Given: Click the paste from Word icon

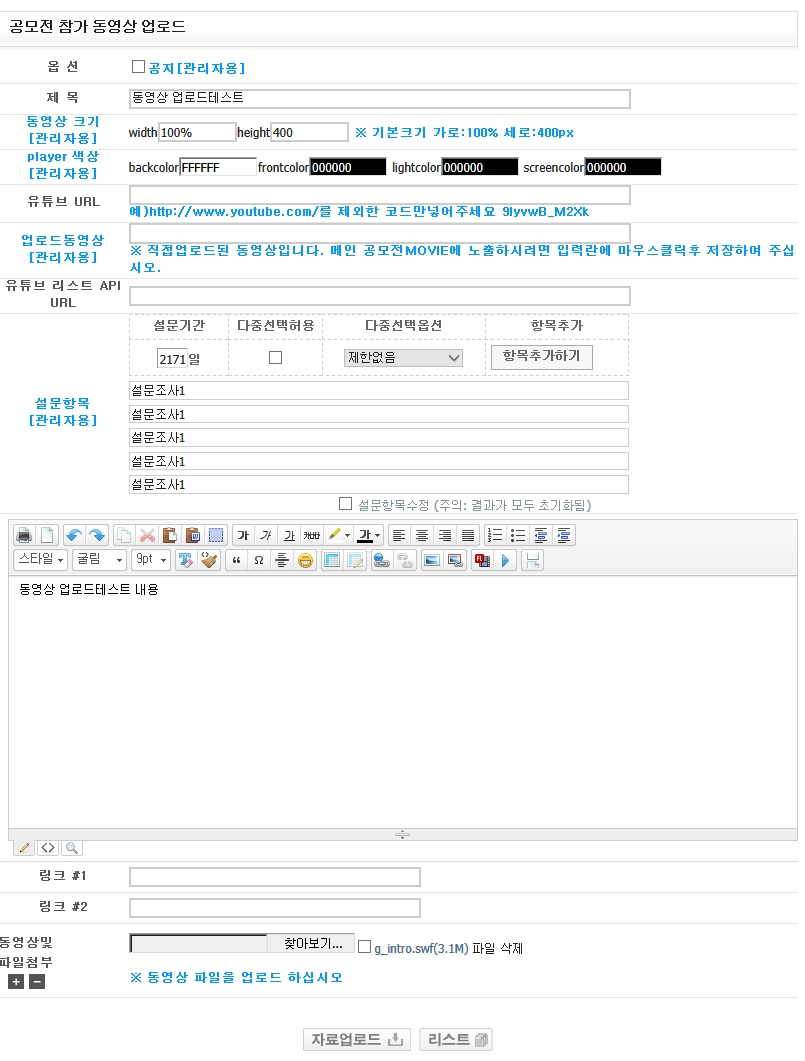Looking at the screenshot, I should 193,535.
